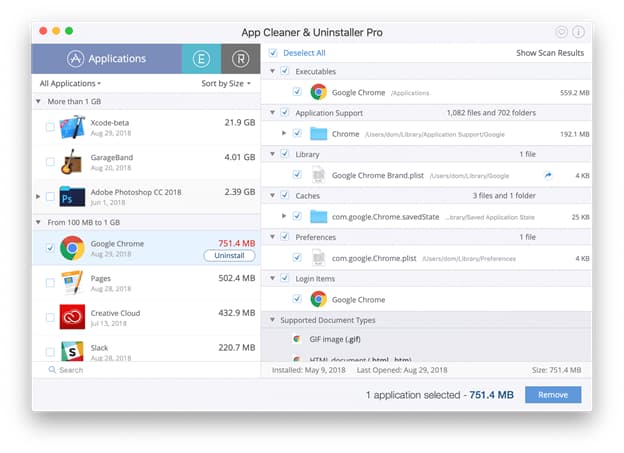Viewport: 624px width, 453px height.
Task: Collapse the Application Support section
Action: [273, 113]
